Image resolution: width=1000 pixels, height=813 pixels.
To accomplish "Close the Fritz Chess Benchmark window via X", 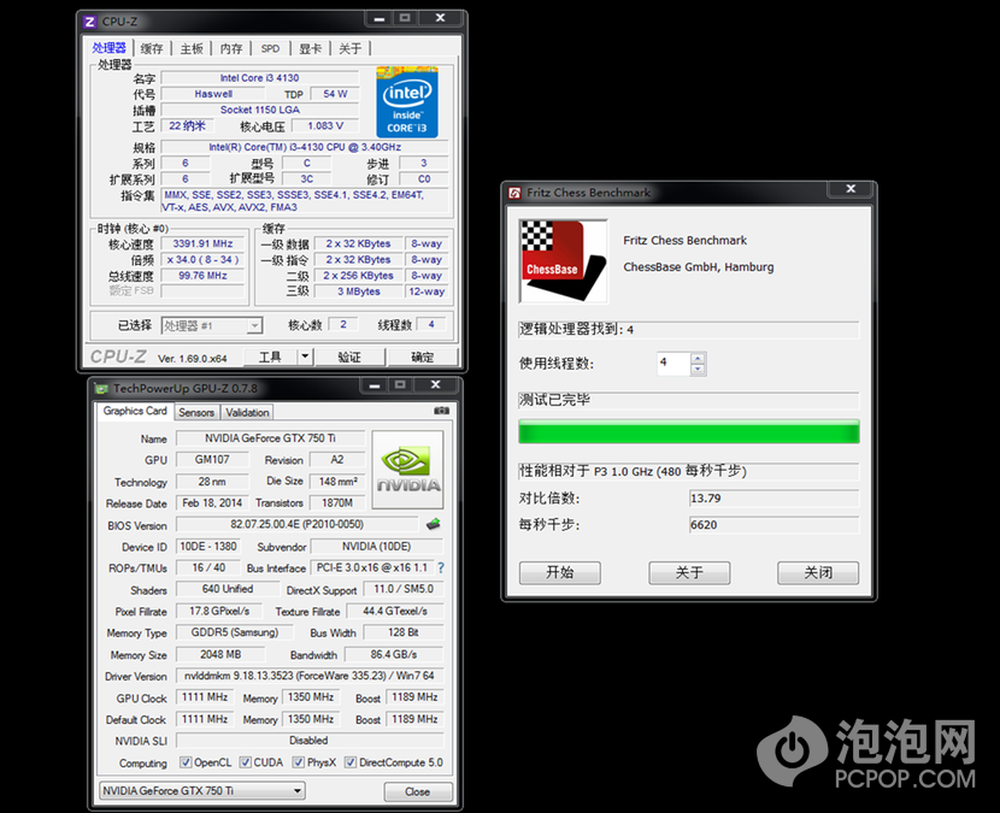I will tap(850, 189).
